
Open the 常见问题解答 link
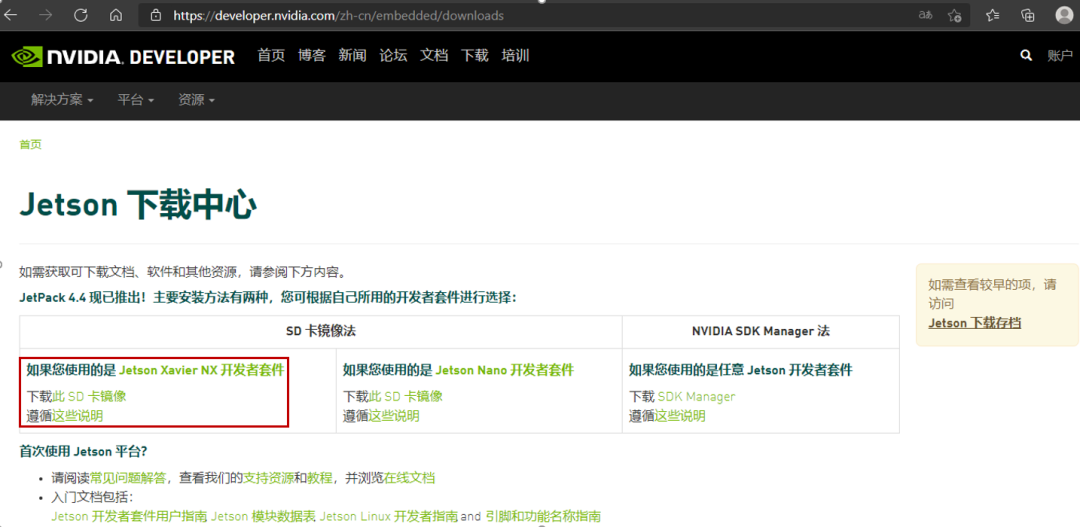click(x=130, y=478)
